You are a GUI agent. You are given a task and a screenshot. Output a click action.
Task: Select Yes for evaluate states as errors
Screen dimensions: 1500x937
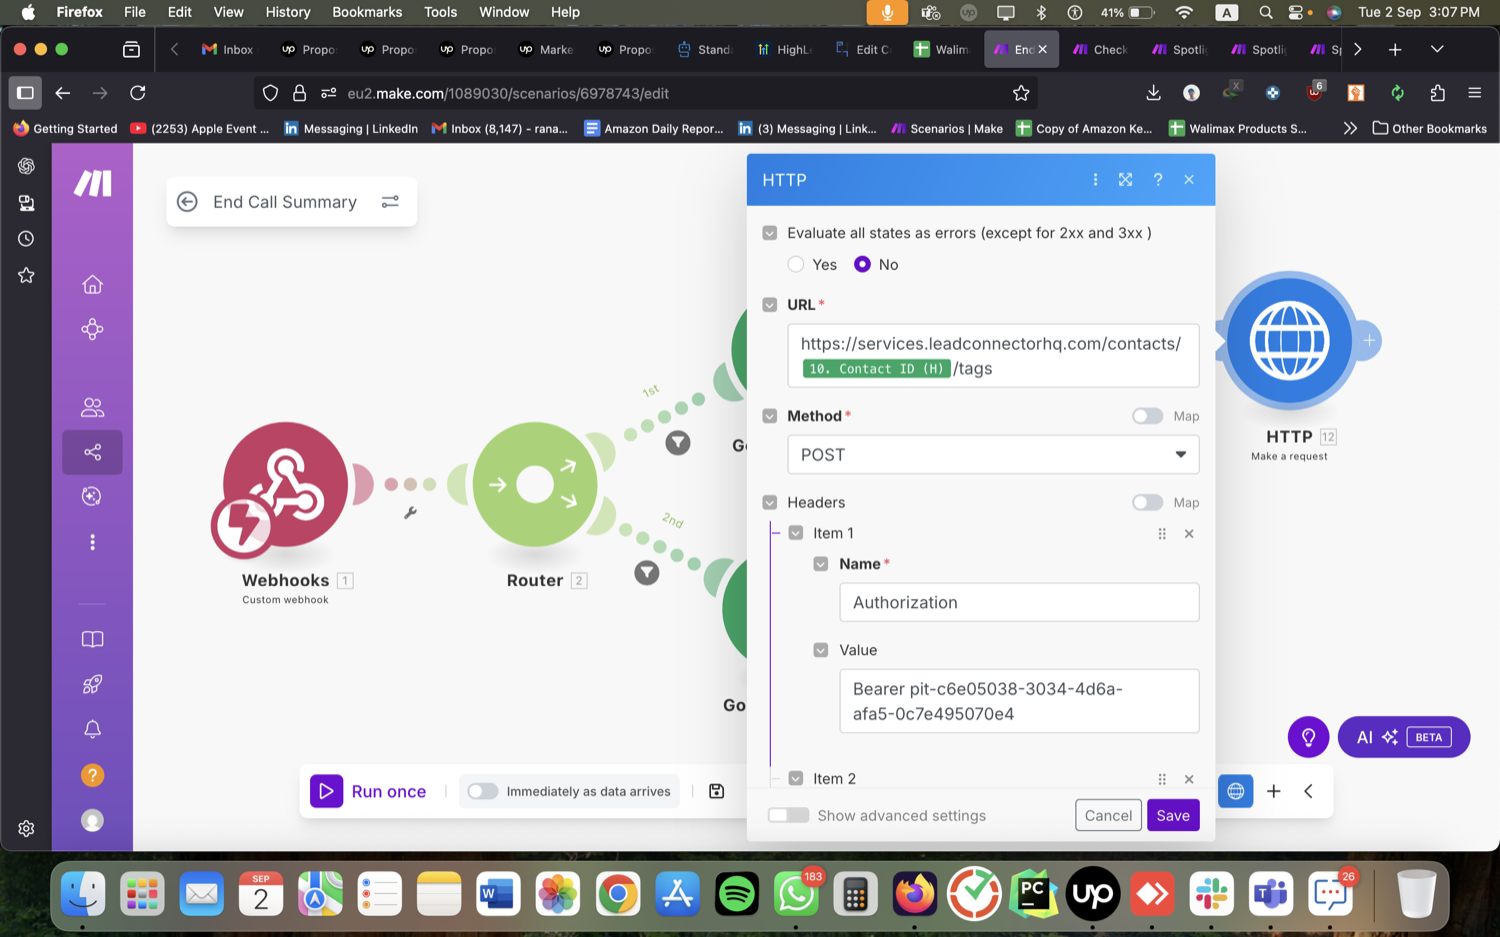[796, 264]
